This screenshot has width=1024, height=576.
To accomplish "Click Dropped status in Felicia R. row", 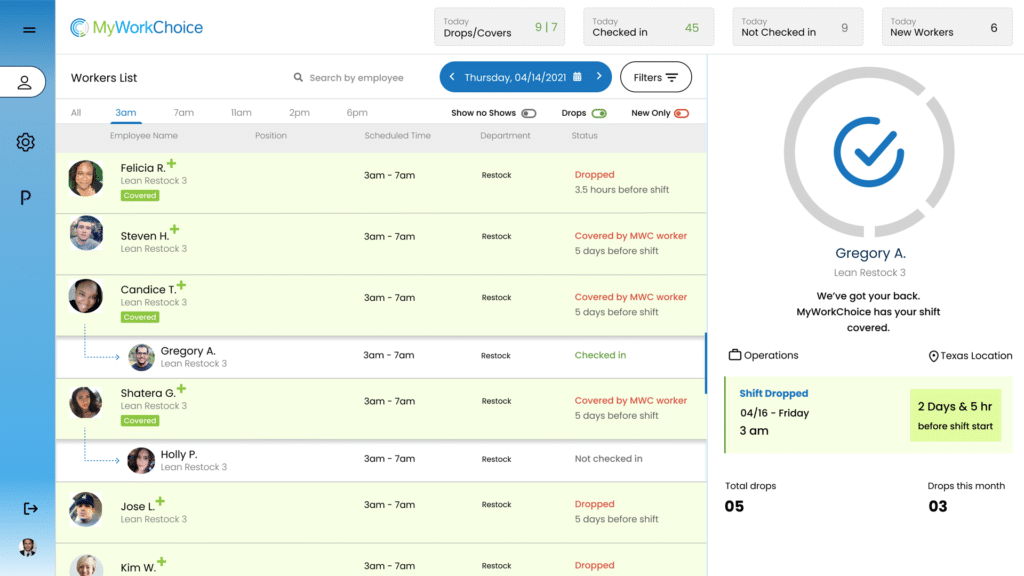I will tap(594, 174).
